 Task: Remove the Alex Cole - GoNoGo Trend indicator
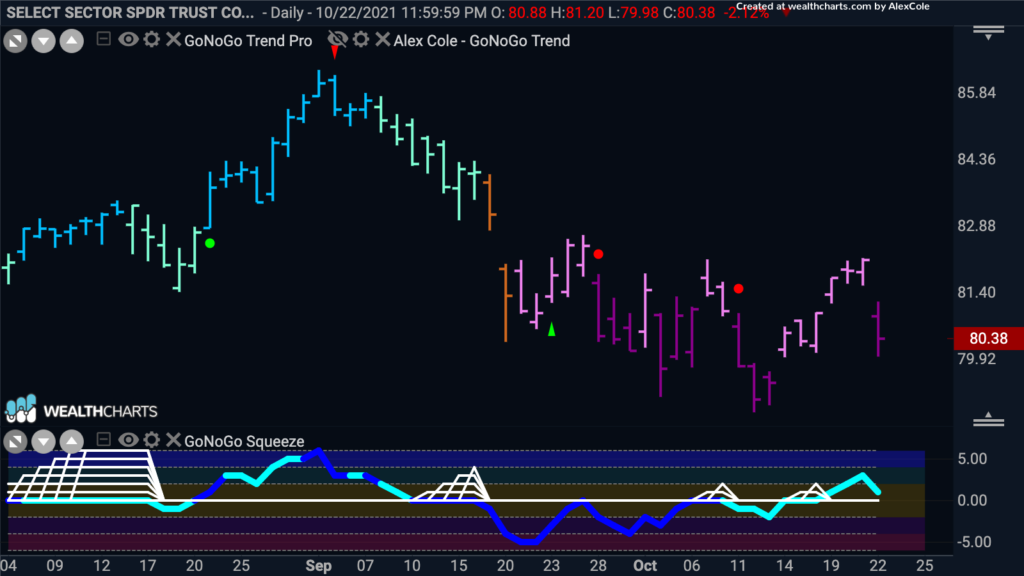click(383, 39)
